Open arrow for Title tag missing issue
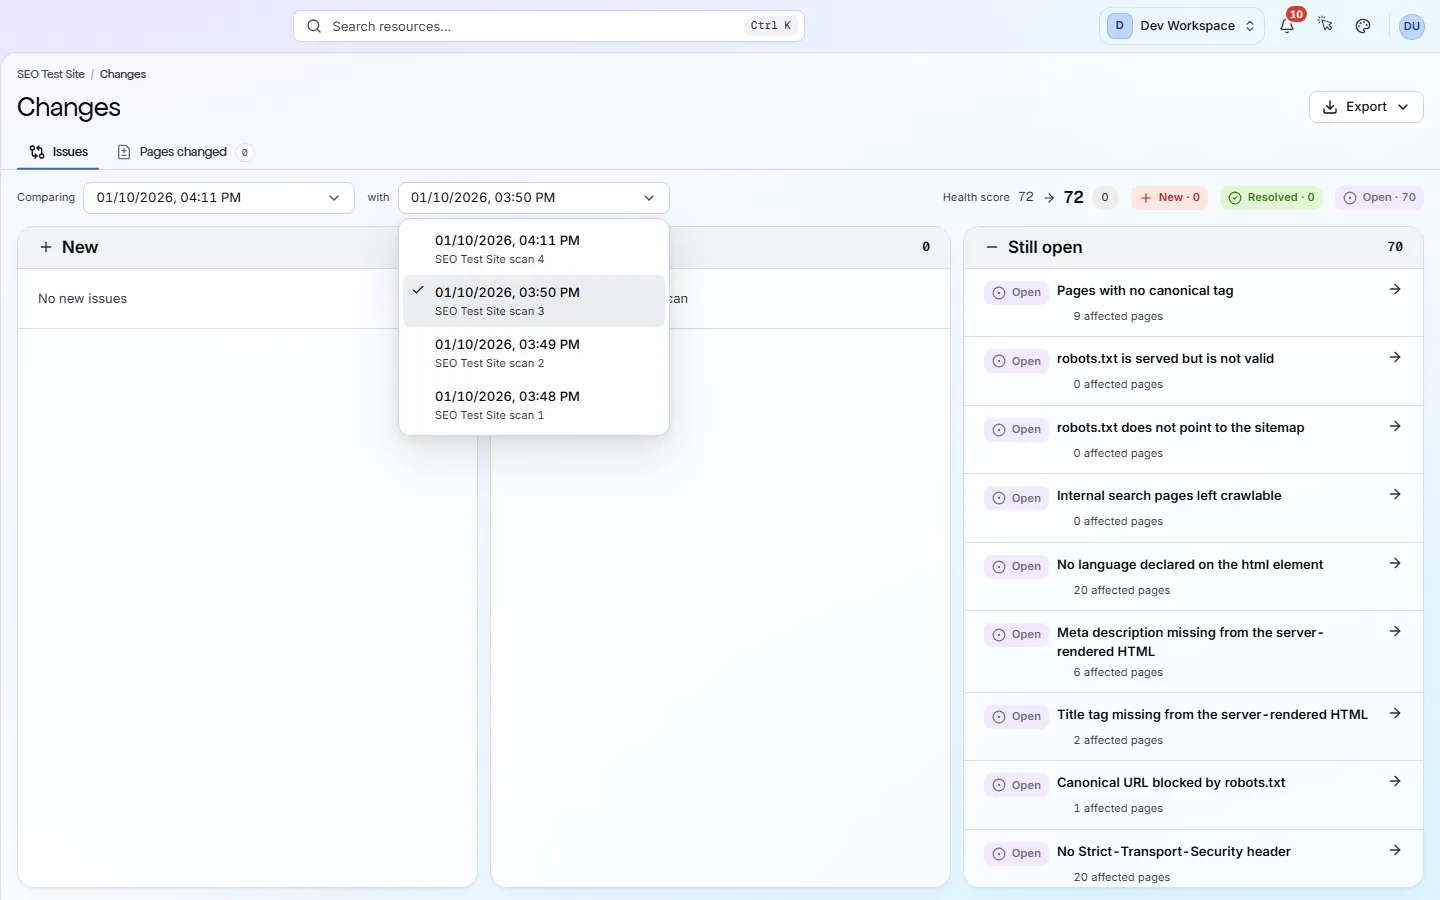Viewport: 1440px width, 900px height. (1395, 714)
